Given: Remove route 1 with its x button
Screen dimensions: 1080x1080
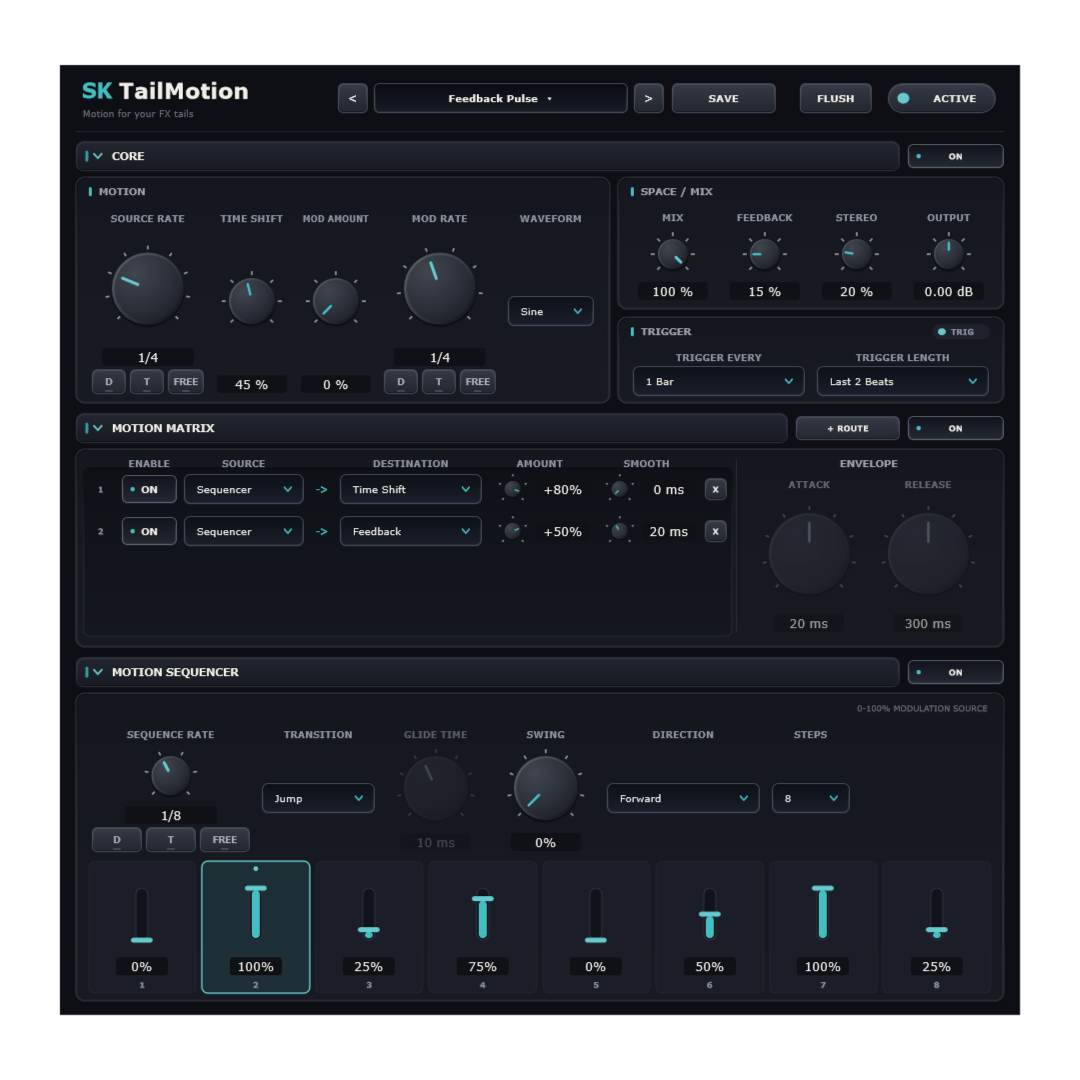Looking at the screenshot, I should pos(715,490).
